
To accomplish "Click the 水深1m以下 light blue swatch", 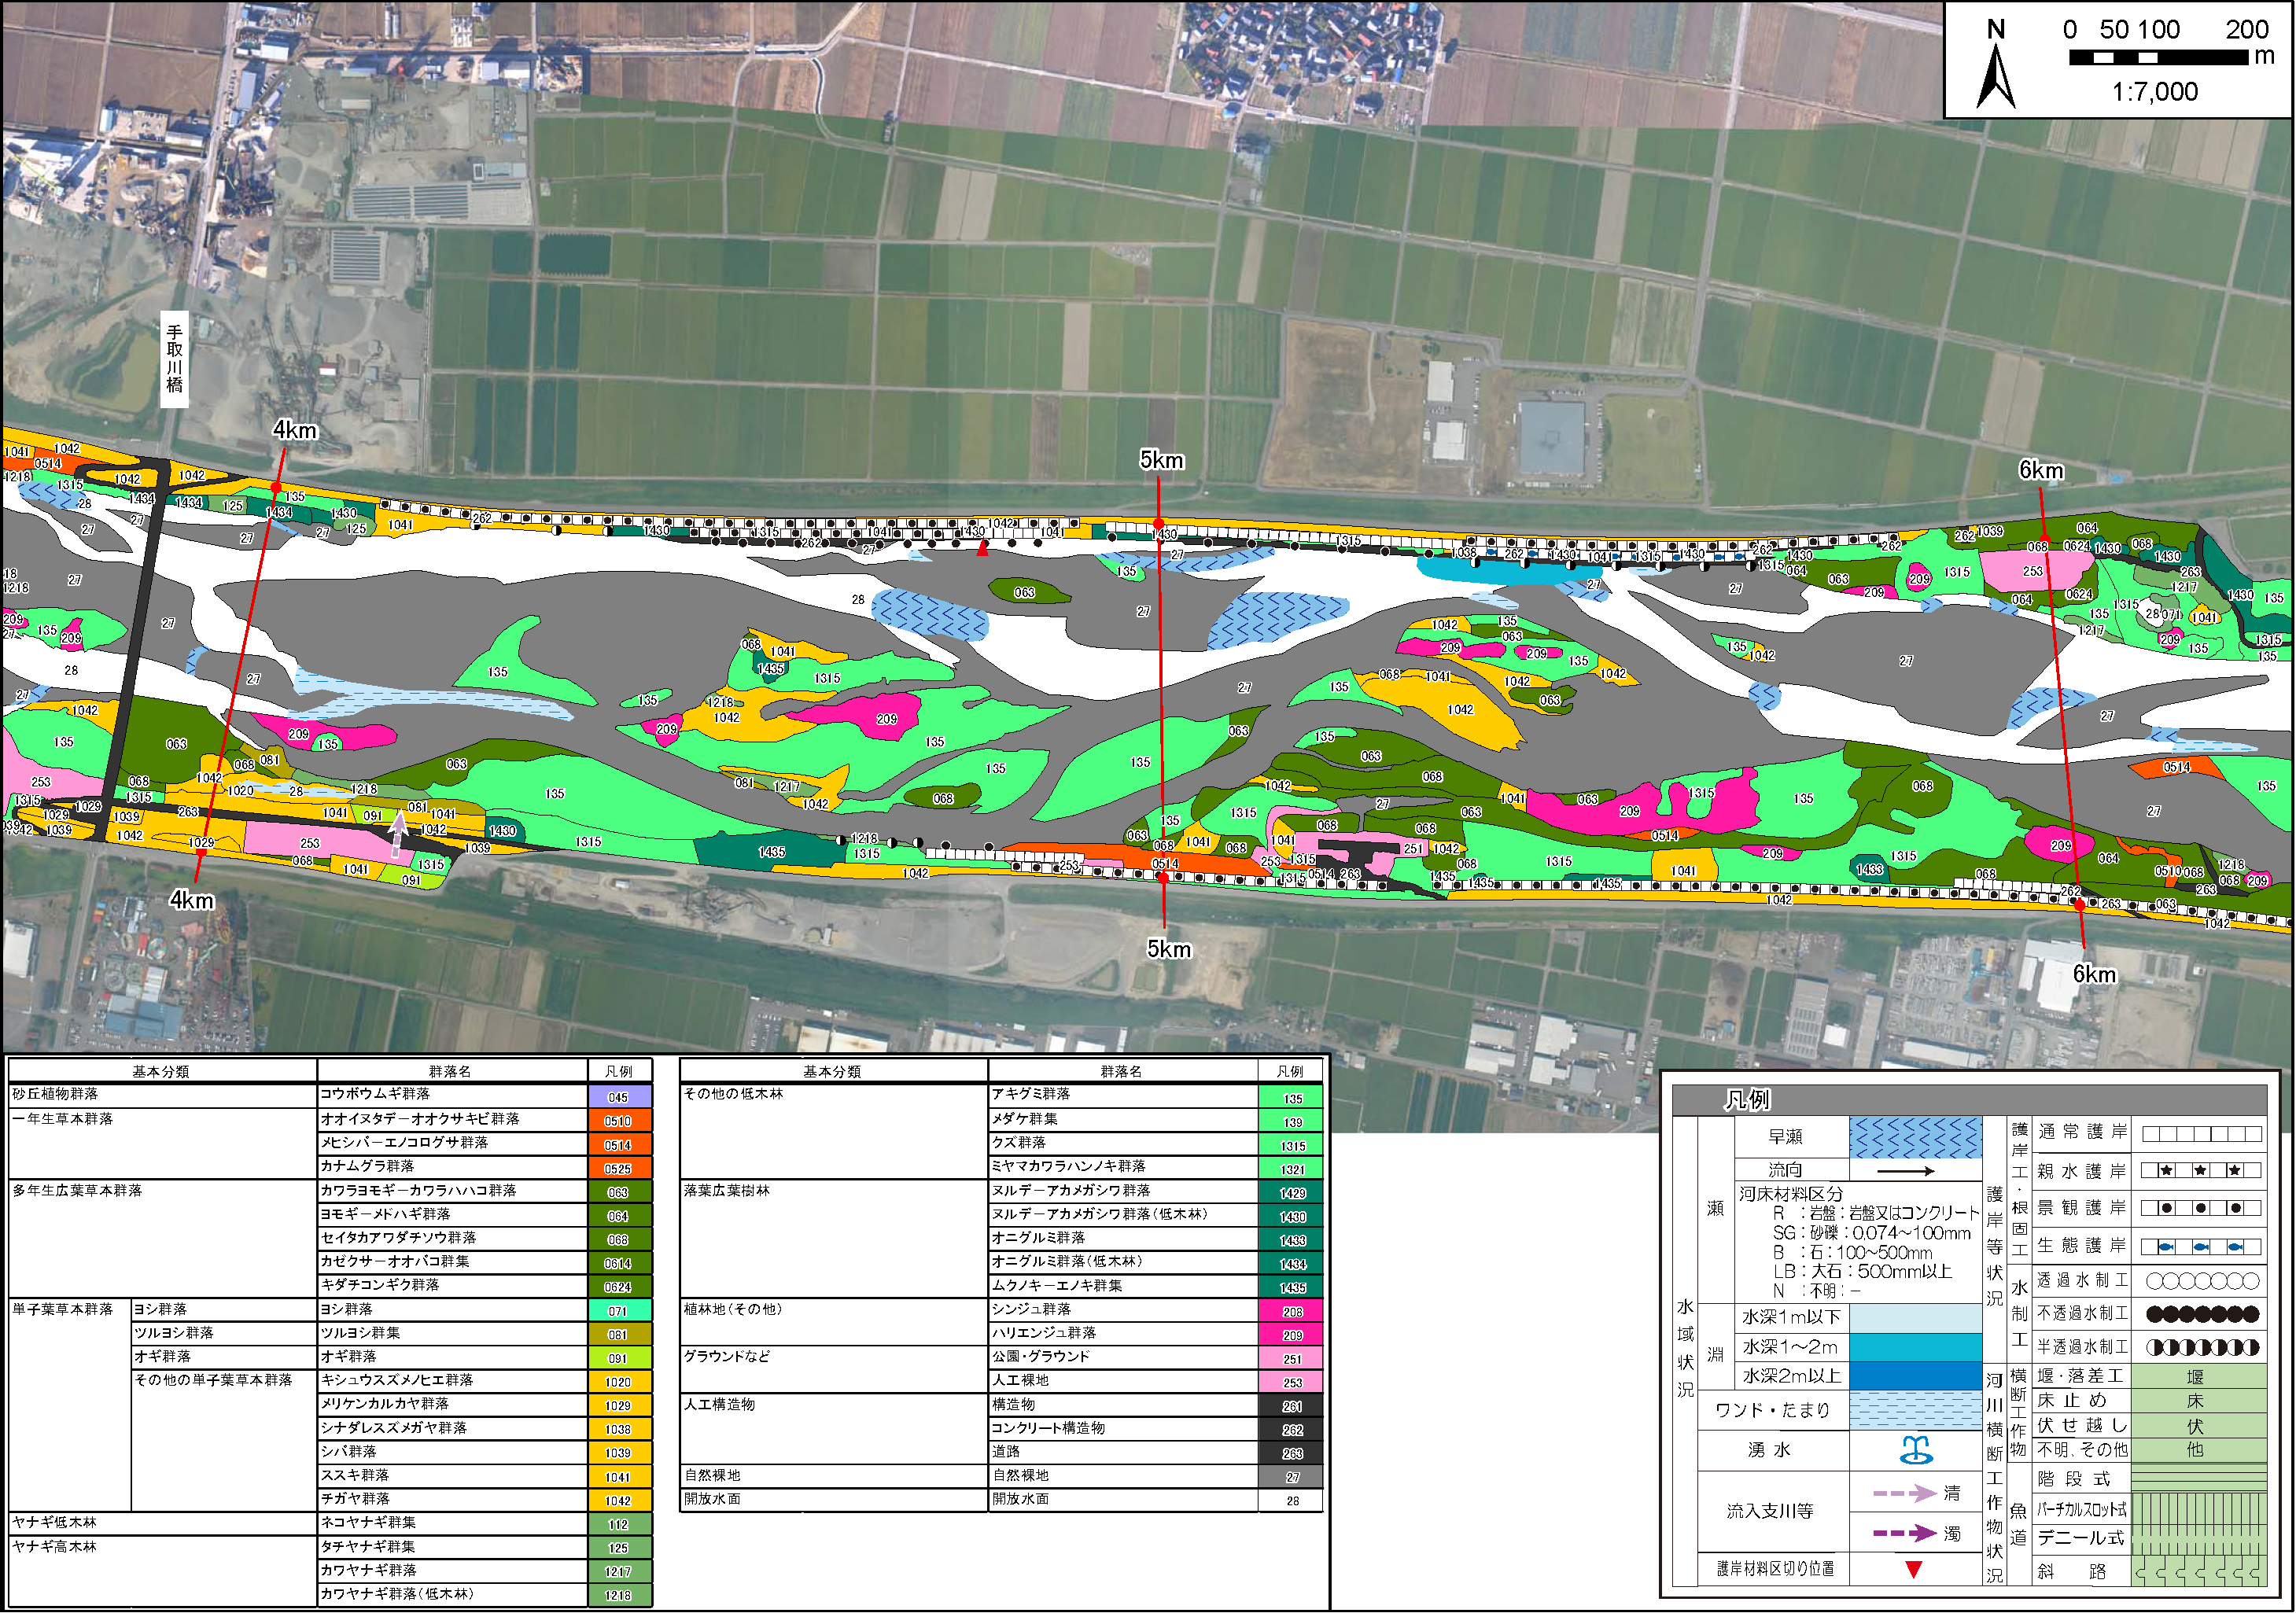I will (1914, 1318).
